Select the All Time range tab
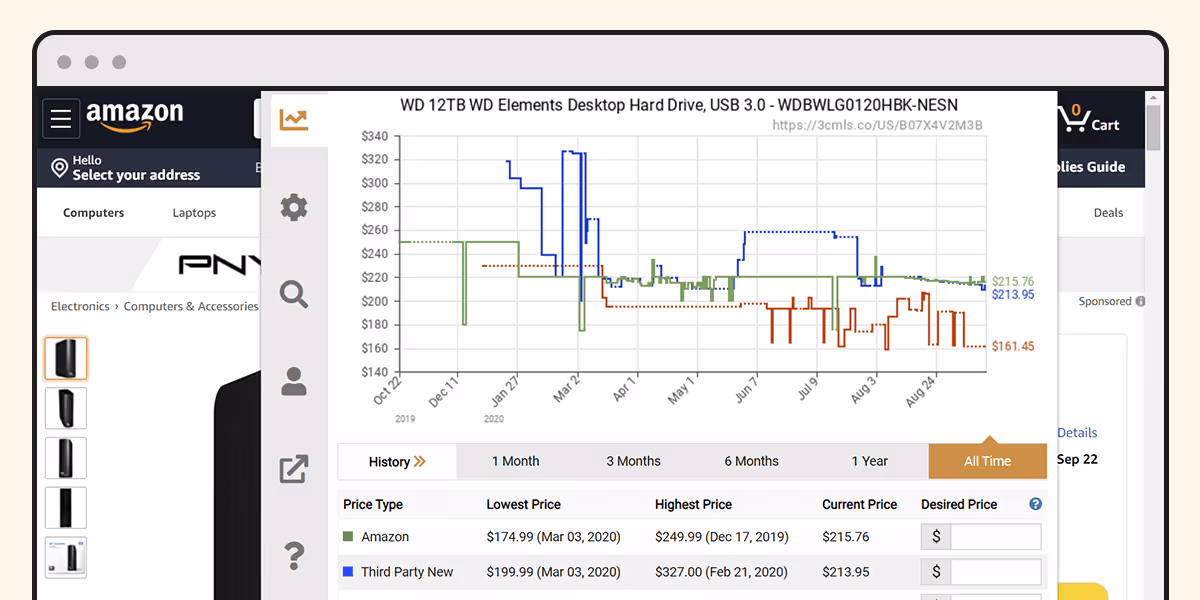The width and height of the screenshot is (1200, 600). [x=987, y=461]
